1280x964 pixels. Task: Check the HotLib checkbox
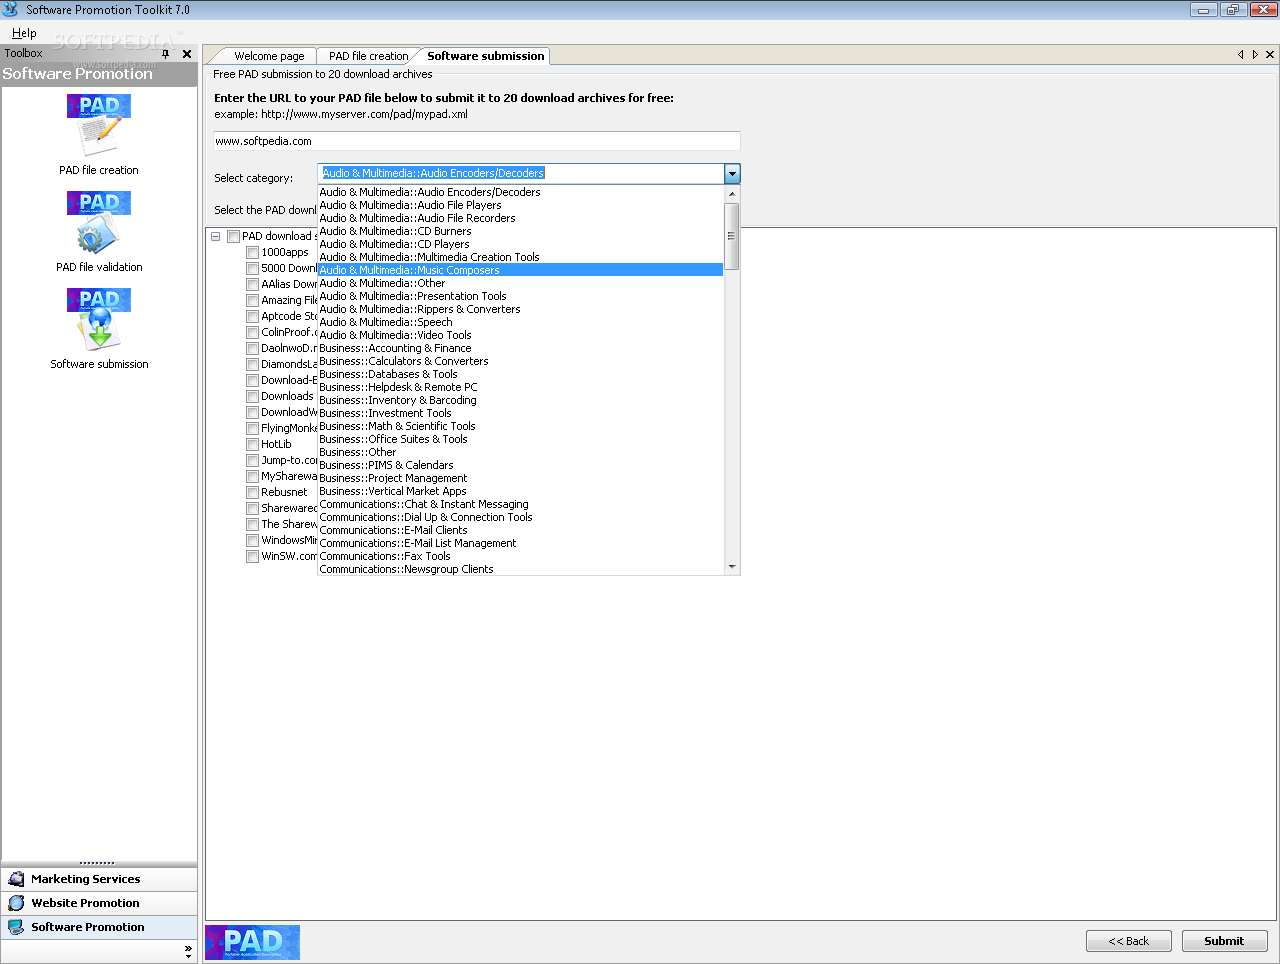[252, 445]
